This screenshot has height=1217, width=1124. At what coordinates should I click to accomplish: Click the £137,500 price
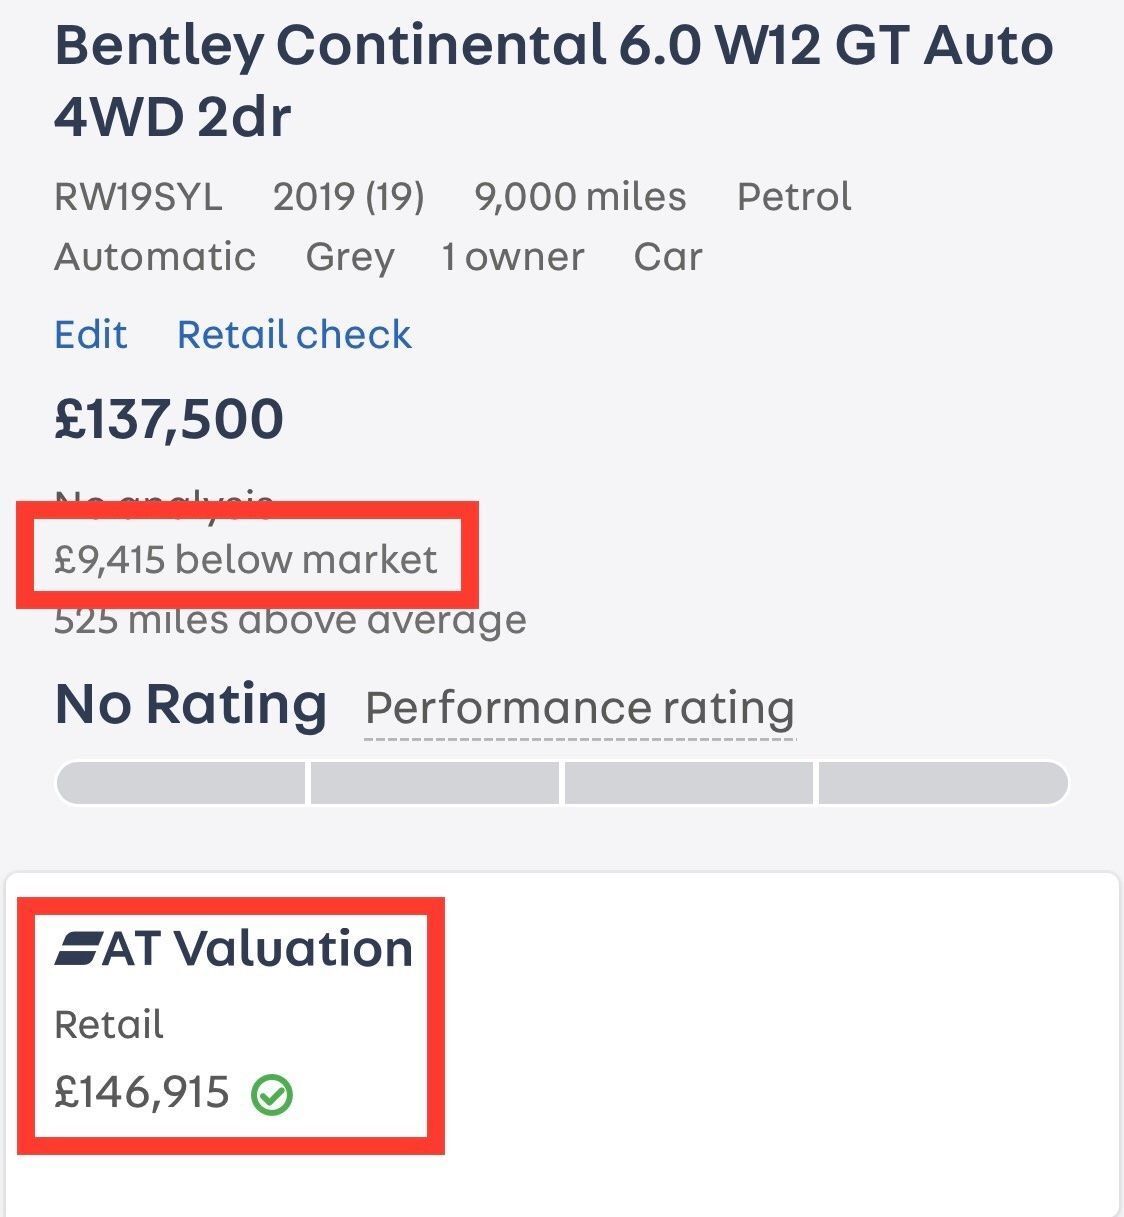[x=169, y=419]
